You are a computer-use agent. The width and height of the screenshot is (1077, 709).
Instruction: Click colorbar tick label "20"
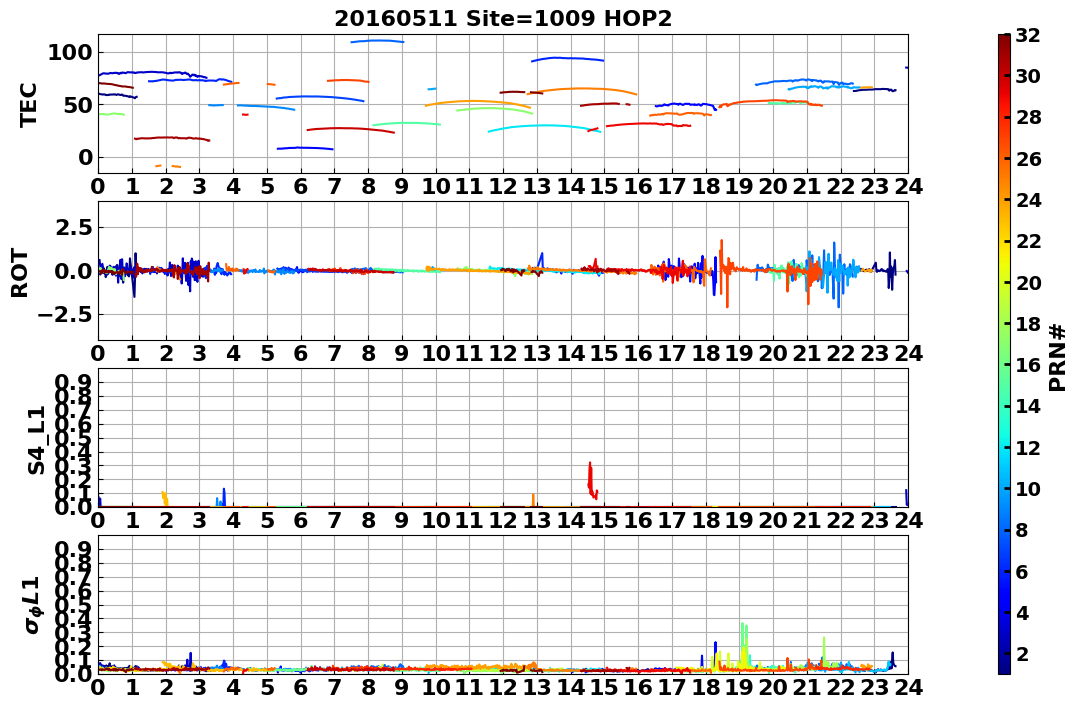coord(1028,282)
